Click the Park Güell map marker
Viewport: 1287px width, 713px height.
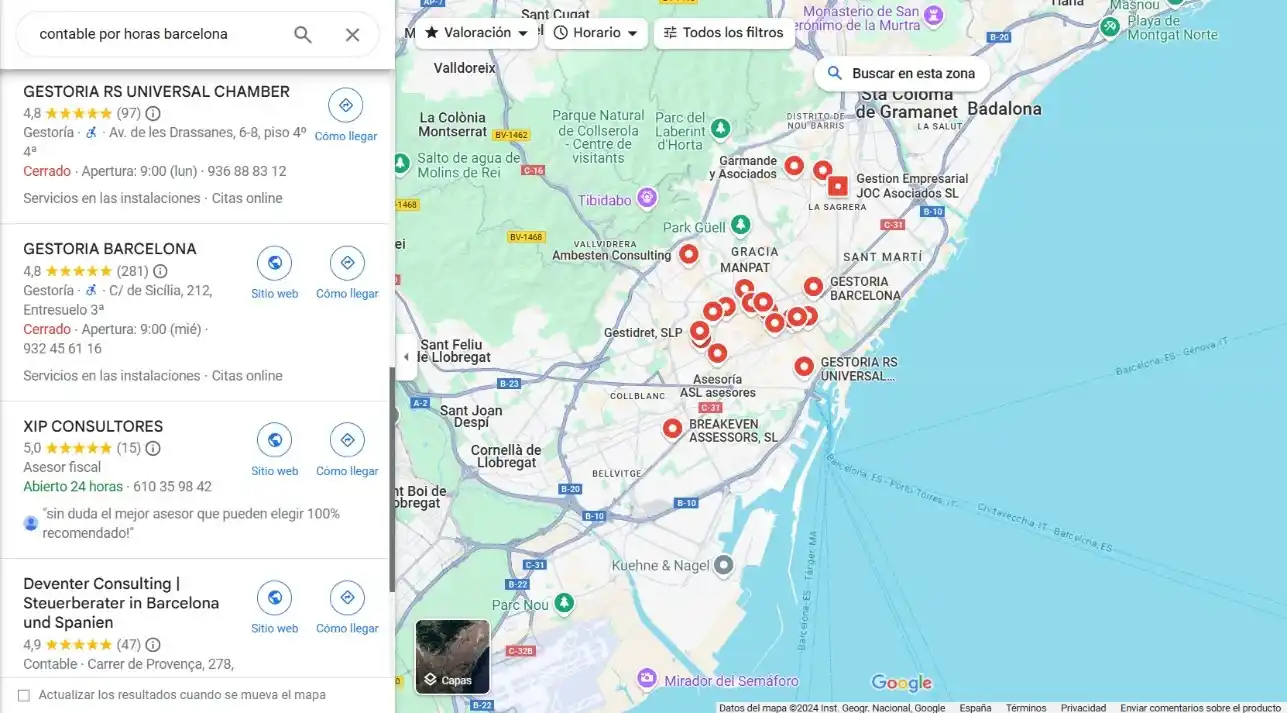[741, 225]
